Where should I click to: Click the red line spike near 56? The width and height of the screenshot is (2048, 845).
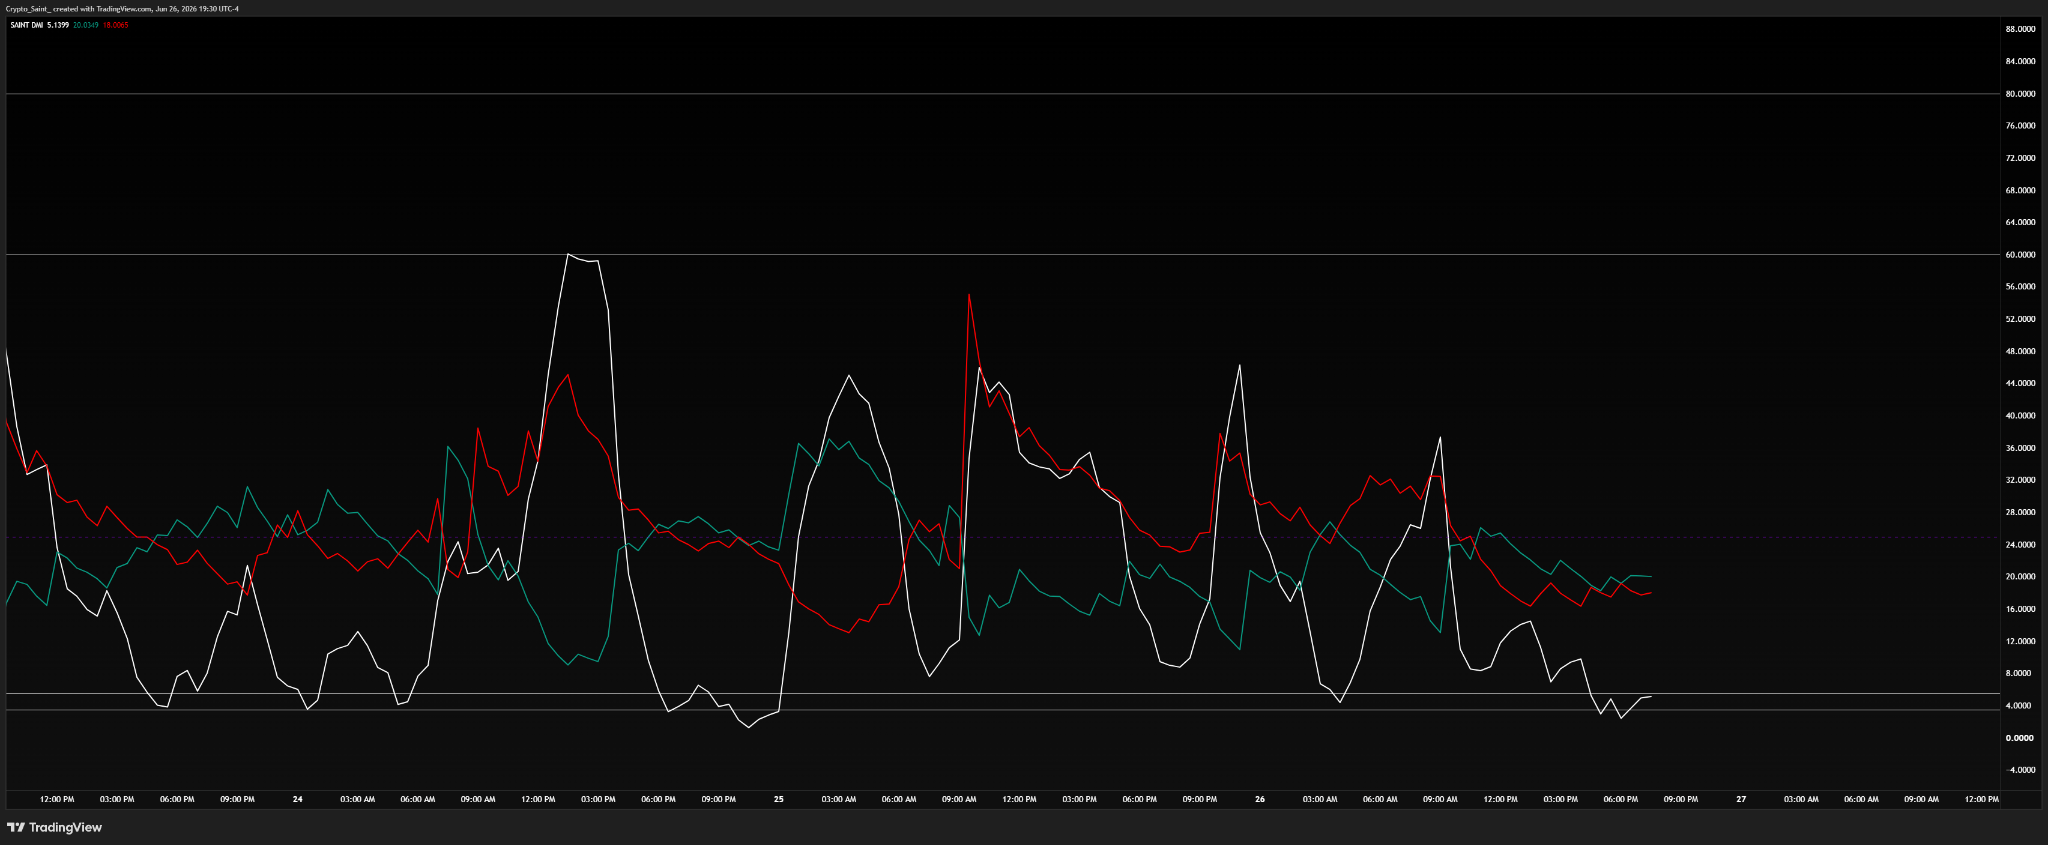click(x=969, y=294)
